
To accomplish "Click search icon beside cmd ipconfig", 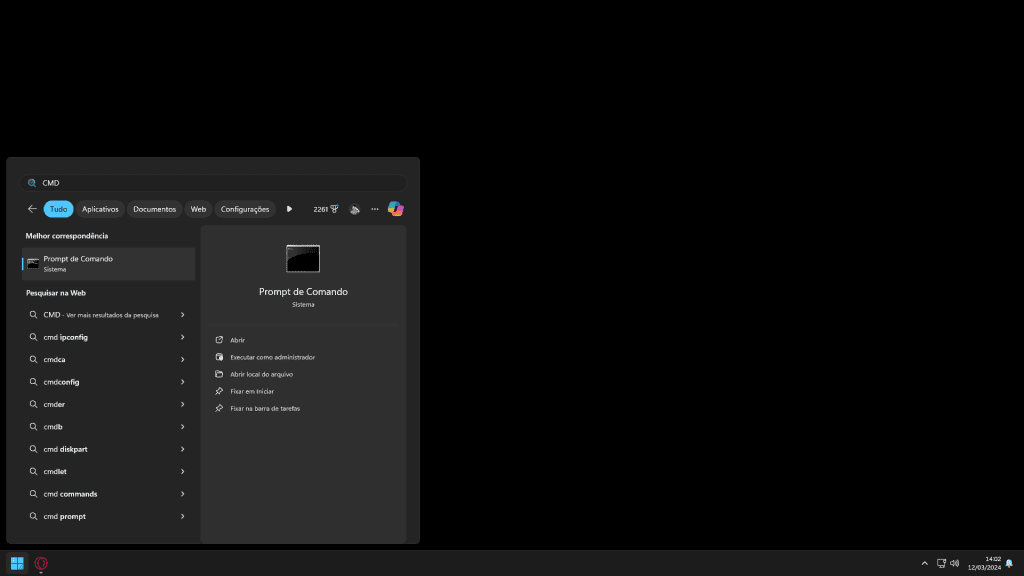I will coord(33,337).
